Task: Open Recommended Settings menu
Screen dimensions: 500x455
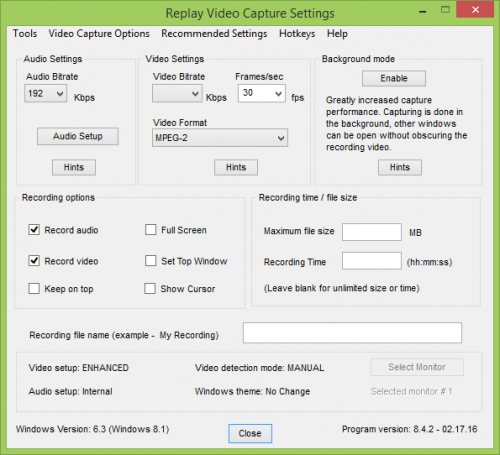Action: click(214, 34)
